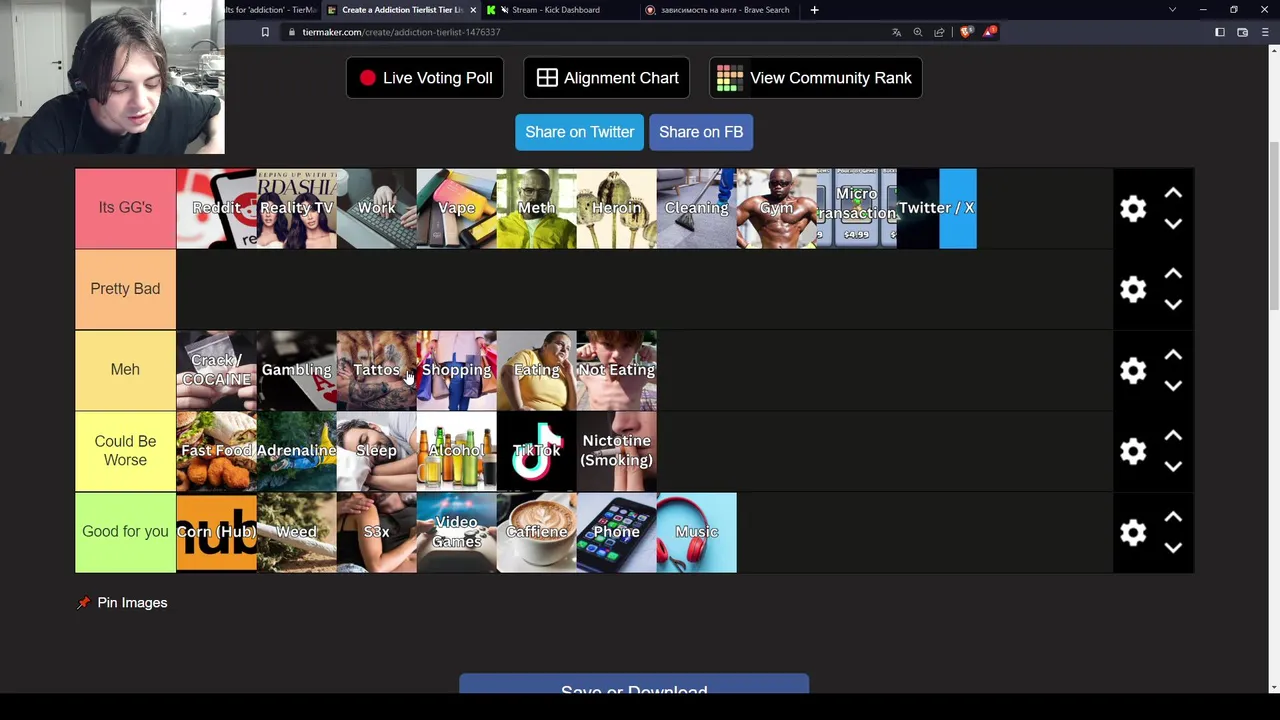This screenshot has width=1280, height=720.
Task: Toggle the browser sidebar panel icon
Action: tap(1220, 32)
